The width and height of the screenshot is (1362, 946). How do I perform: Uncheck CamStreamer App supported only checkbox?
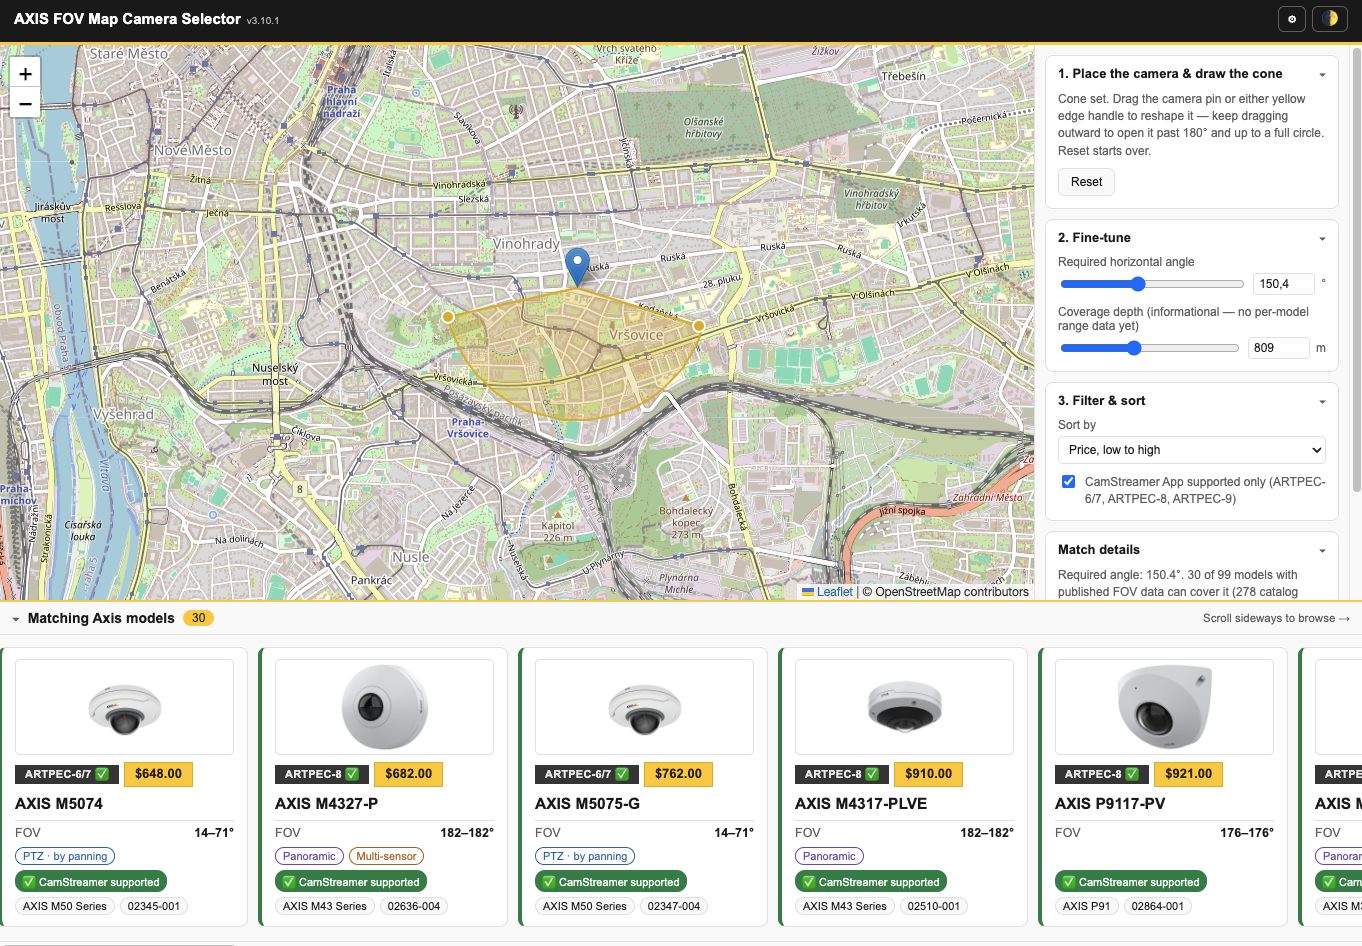click(1069, 482)
